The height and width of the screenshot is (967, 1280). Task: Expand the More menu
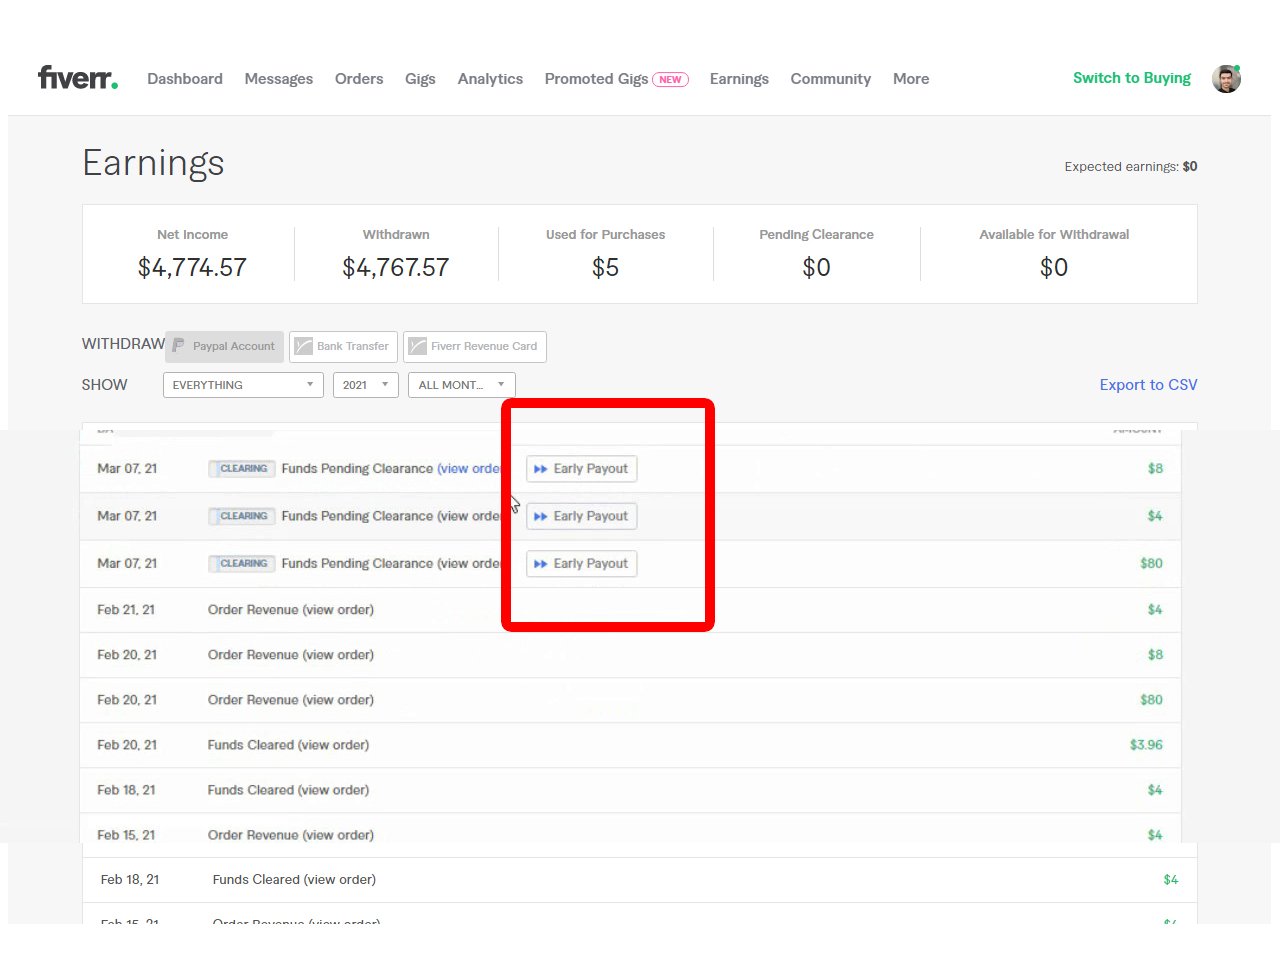[x=911, y=79]
